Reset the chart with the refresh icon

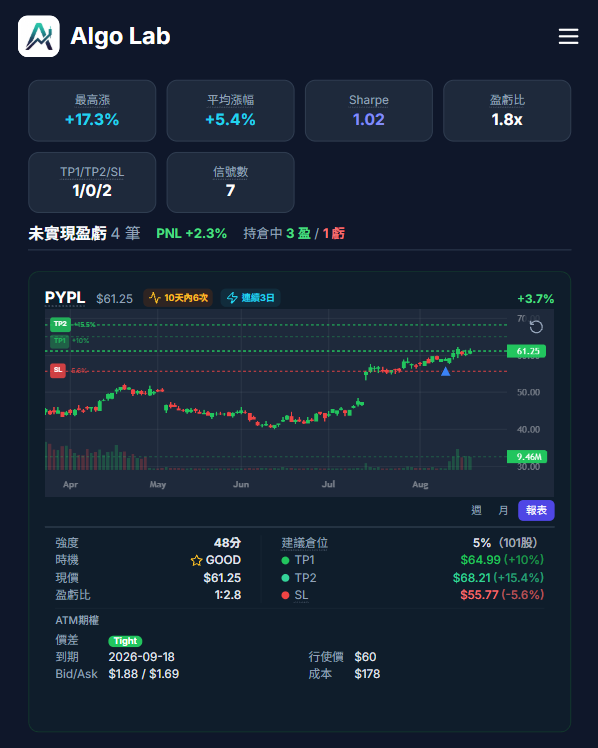(x=536, y=327)
